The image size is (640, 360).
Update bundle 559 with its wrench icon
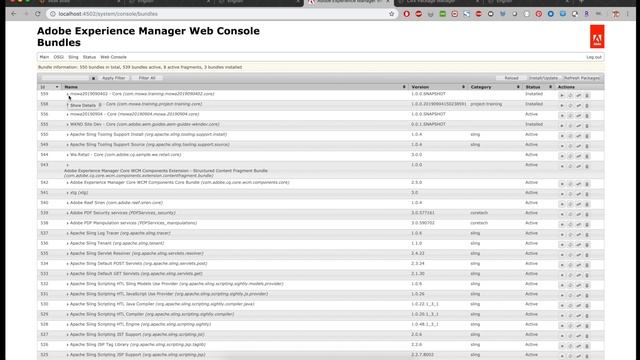point(578,96)
